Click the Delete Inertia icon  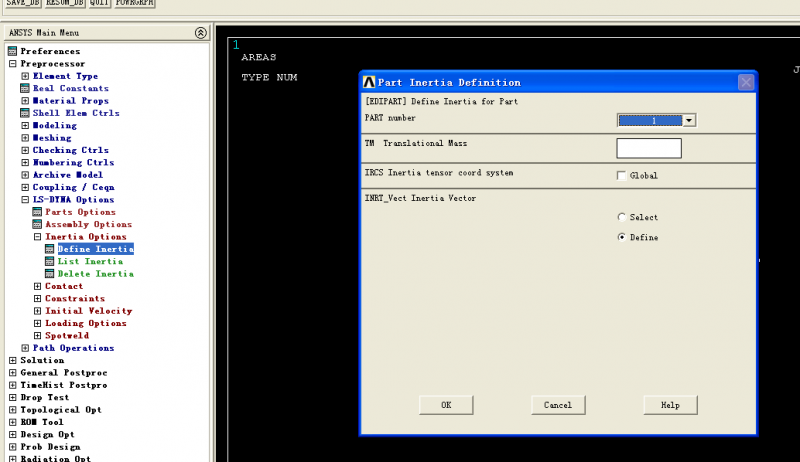[x=49, y=274]
